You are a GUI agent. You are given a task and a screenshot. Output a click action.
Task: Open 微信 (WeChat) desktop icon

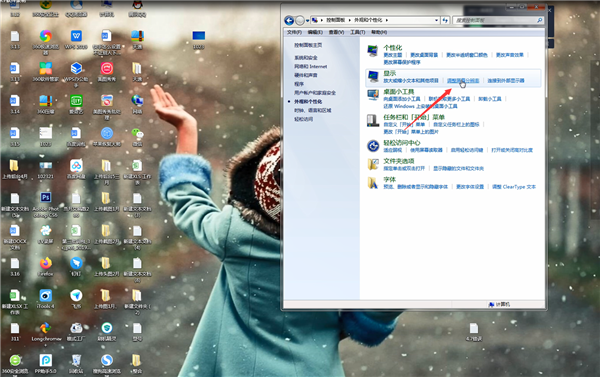coord(137,133)
